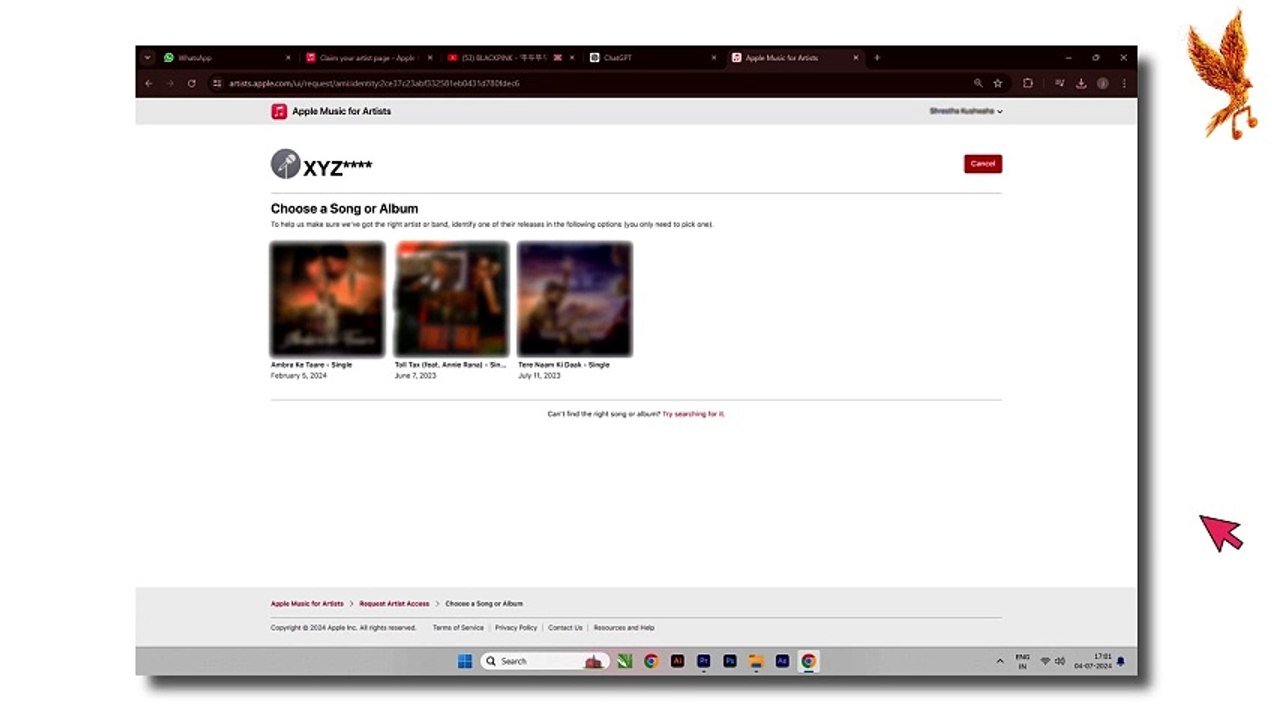Select the Apple Music for Artists tab
The width and height of the screenshot is (1272, 720).
click(x=795, y=58)
